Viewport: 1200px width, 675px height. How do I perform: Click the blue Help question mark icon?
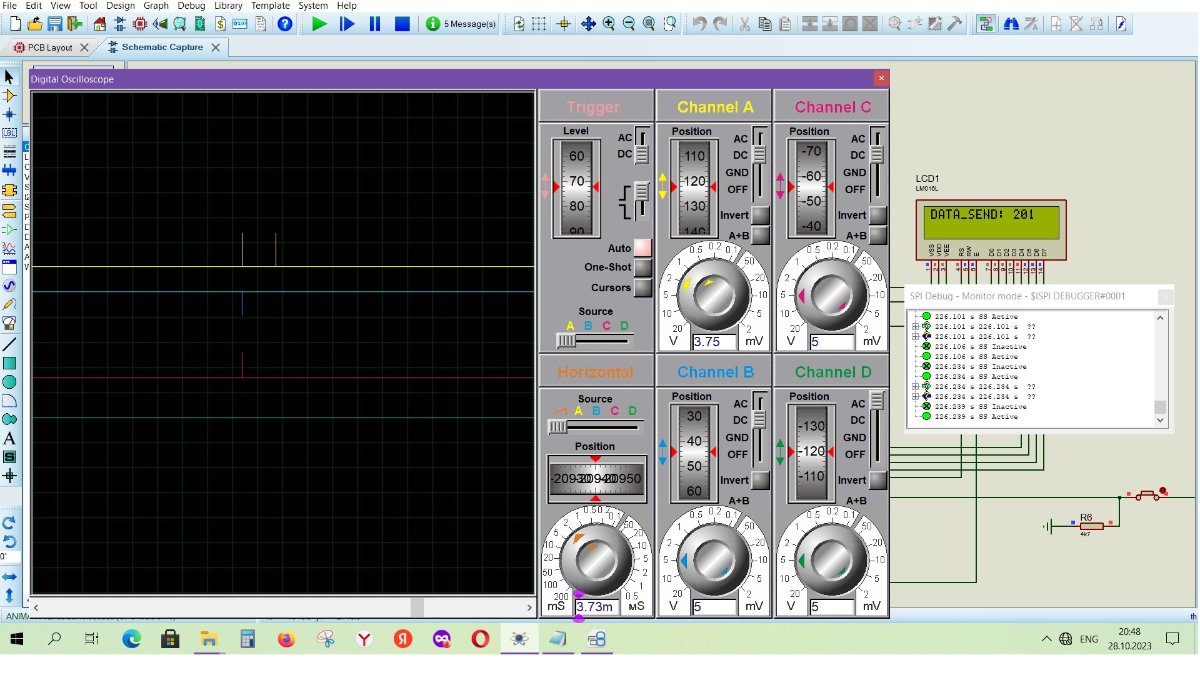coord(285,24)
